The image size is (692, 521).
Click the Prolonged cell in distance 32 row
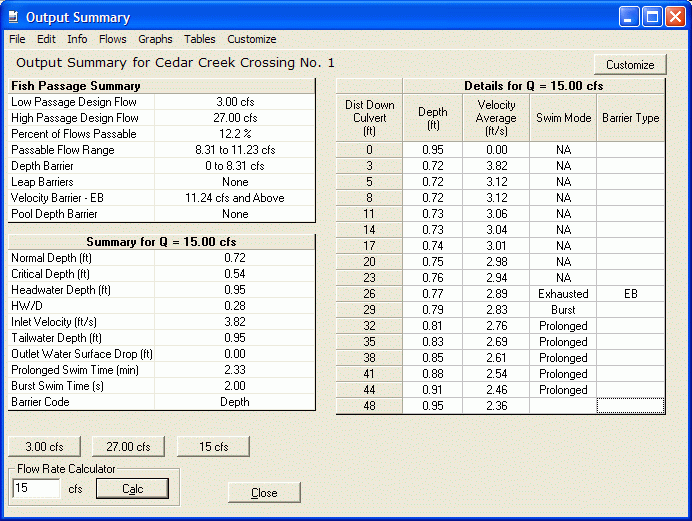(x=563, y=326)
